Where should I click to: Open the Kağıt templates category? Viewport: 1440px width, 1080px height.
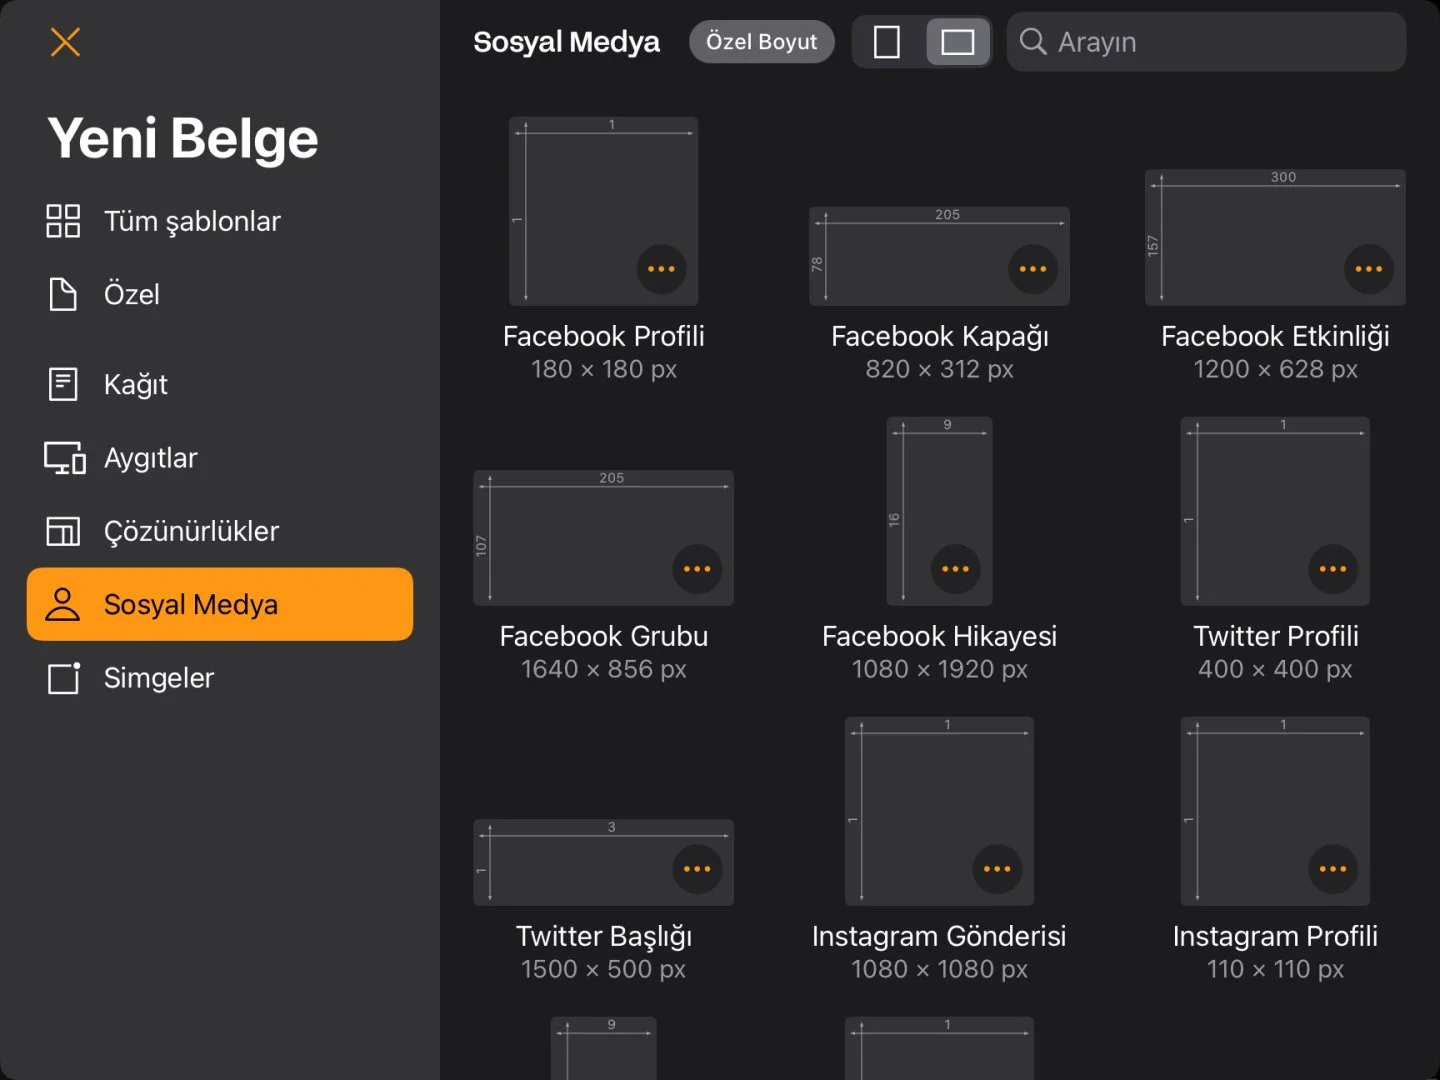click(220, 384)
